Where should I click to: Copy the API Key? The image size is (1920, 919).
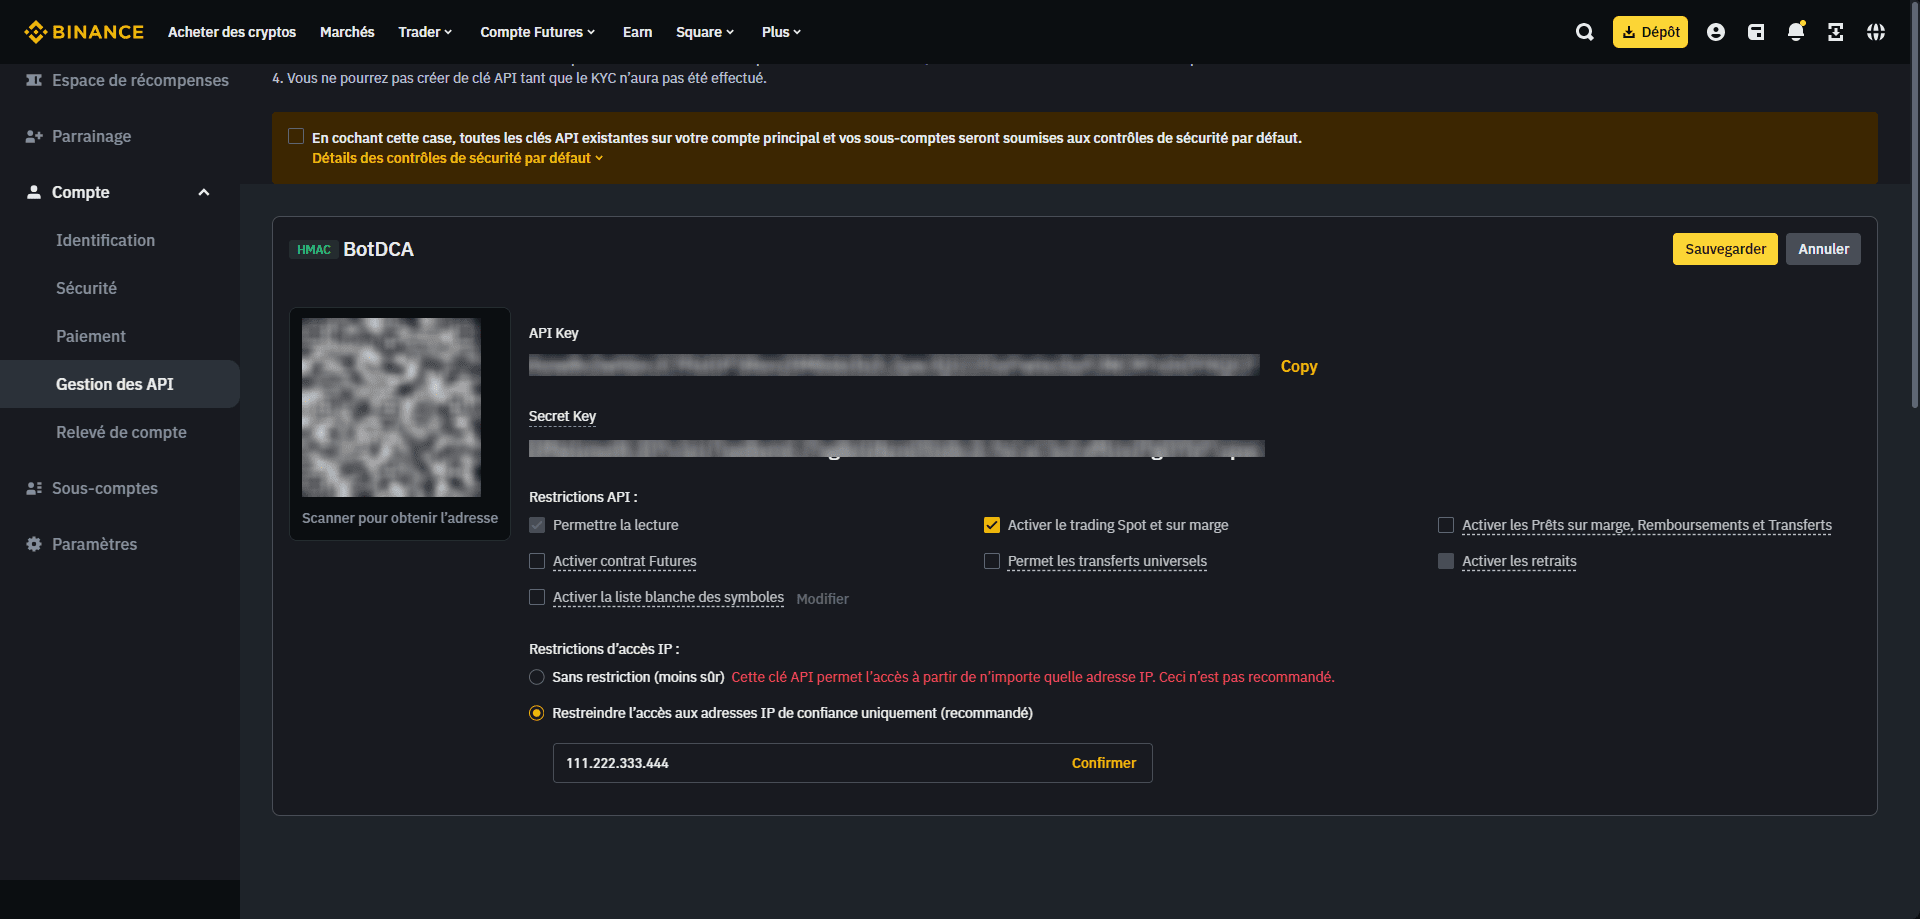pyautogui.click(x=1299, y=366)
